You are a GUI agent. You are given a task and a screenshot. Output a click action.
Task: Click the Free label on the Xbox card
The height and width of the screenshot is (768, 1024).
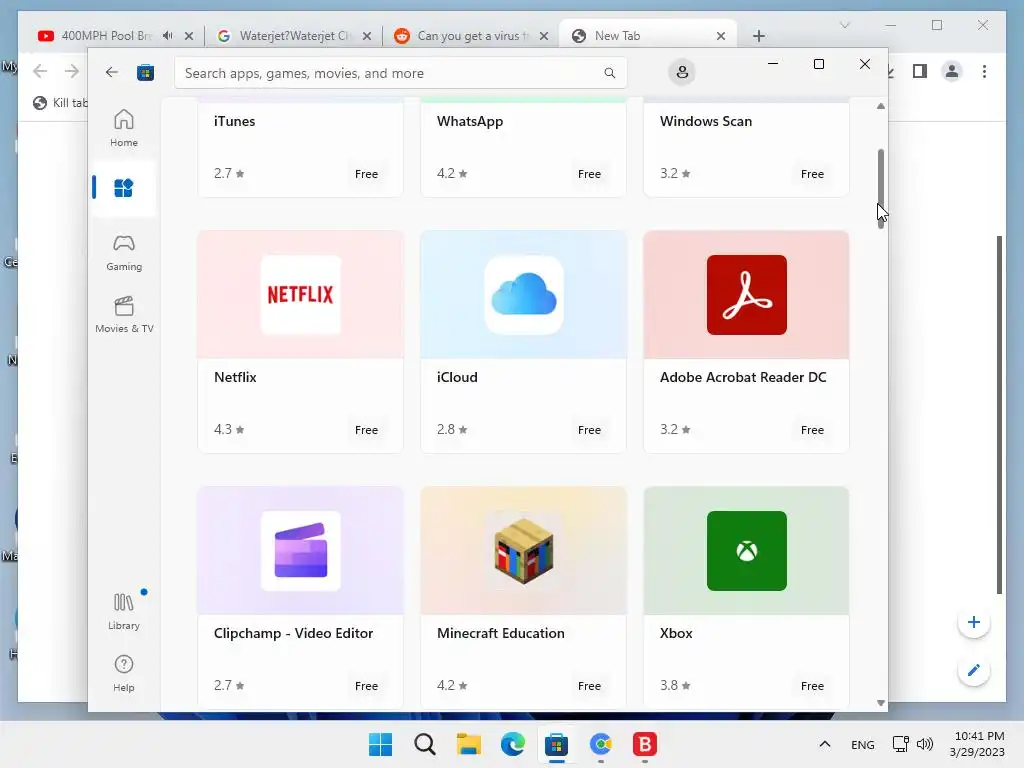[x=812, y=686]
